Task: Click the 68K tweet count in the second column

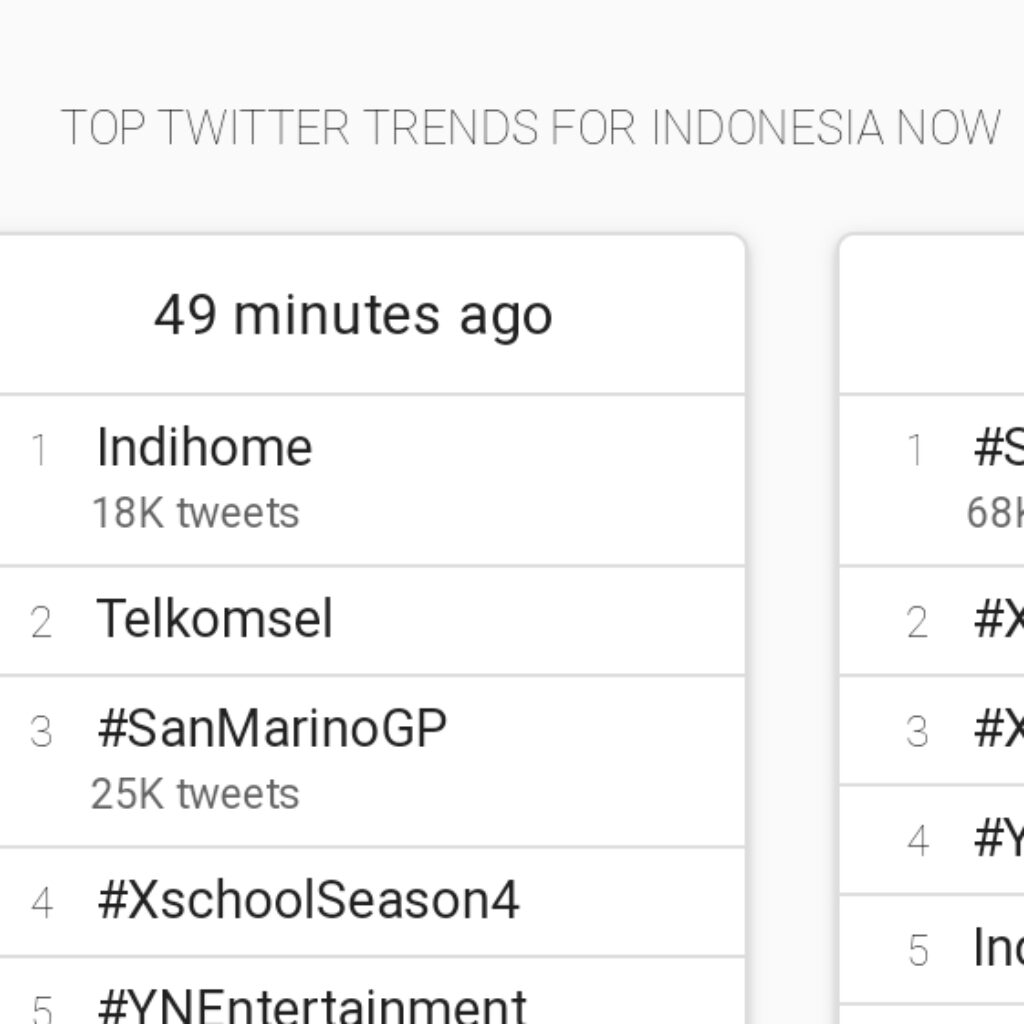Action: [995, 513]
